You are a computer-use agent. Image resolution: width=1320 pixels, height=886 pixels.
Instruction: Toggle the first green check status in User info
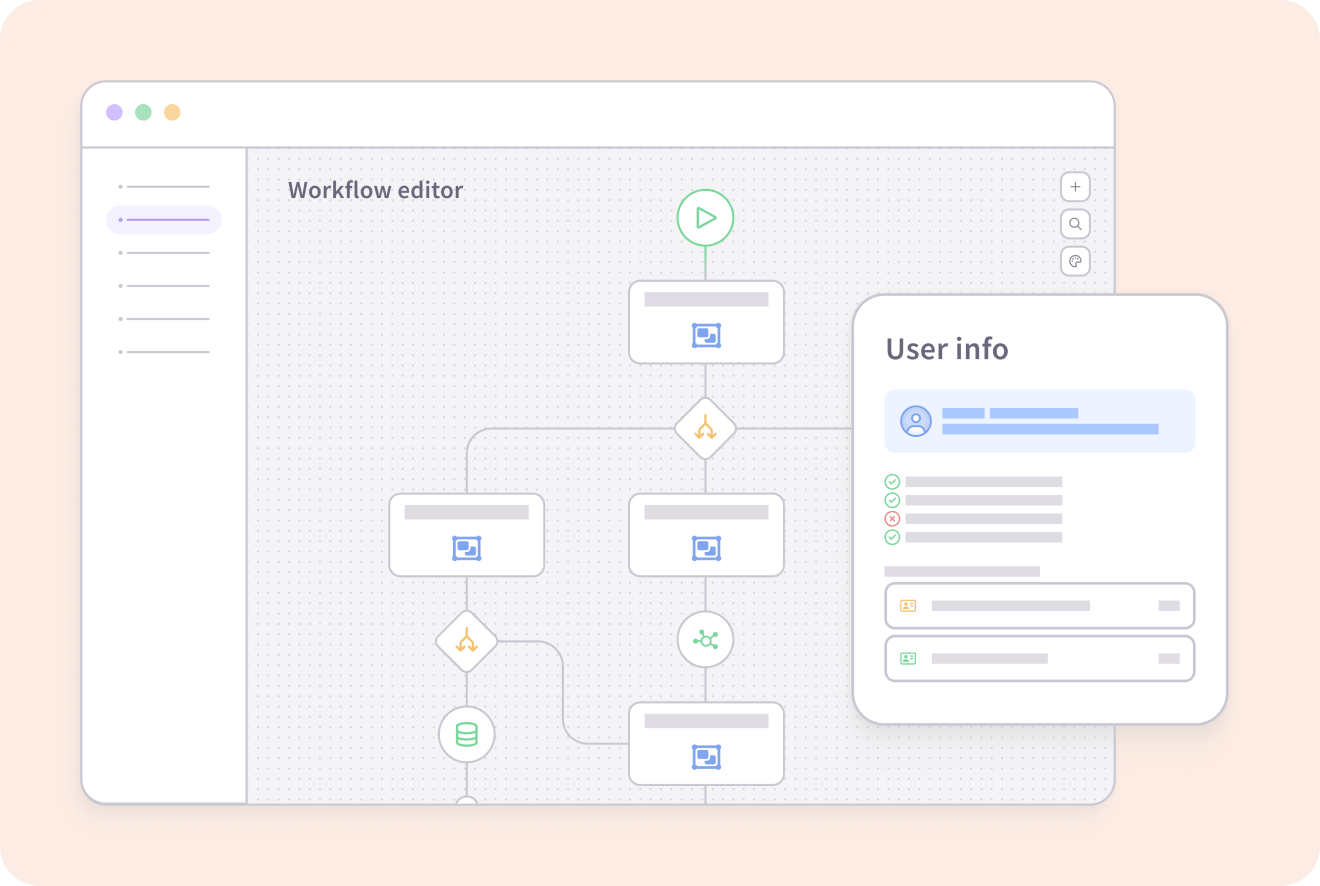[892, 481]
